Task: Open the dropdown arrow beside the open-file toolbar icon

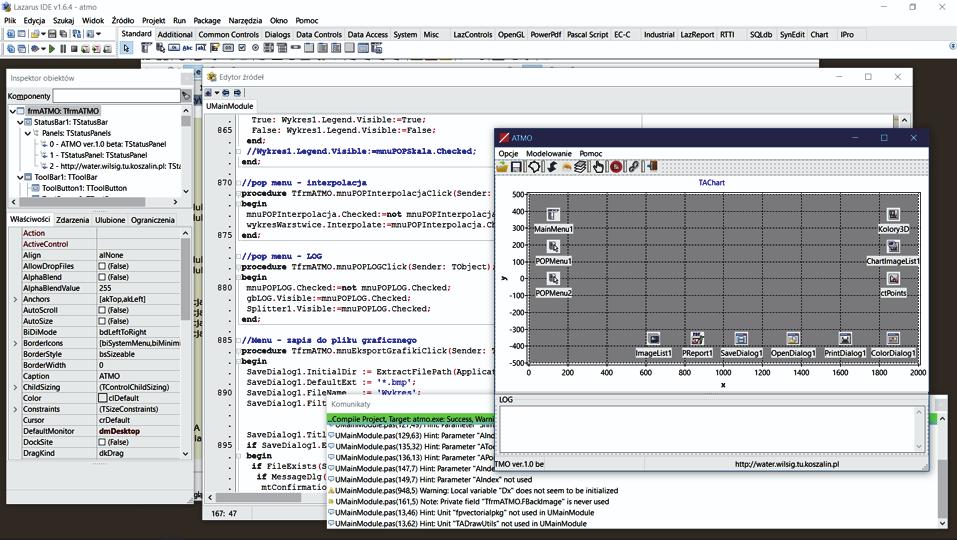Action: click(x=43, y=34)
